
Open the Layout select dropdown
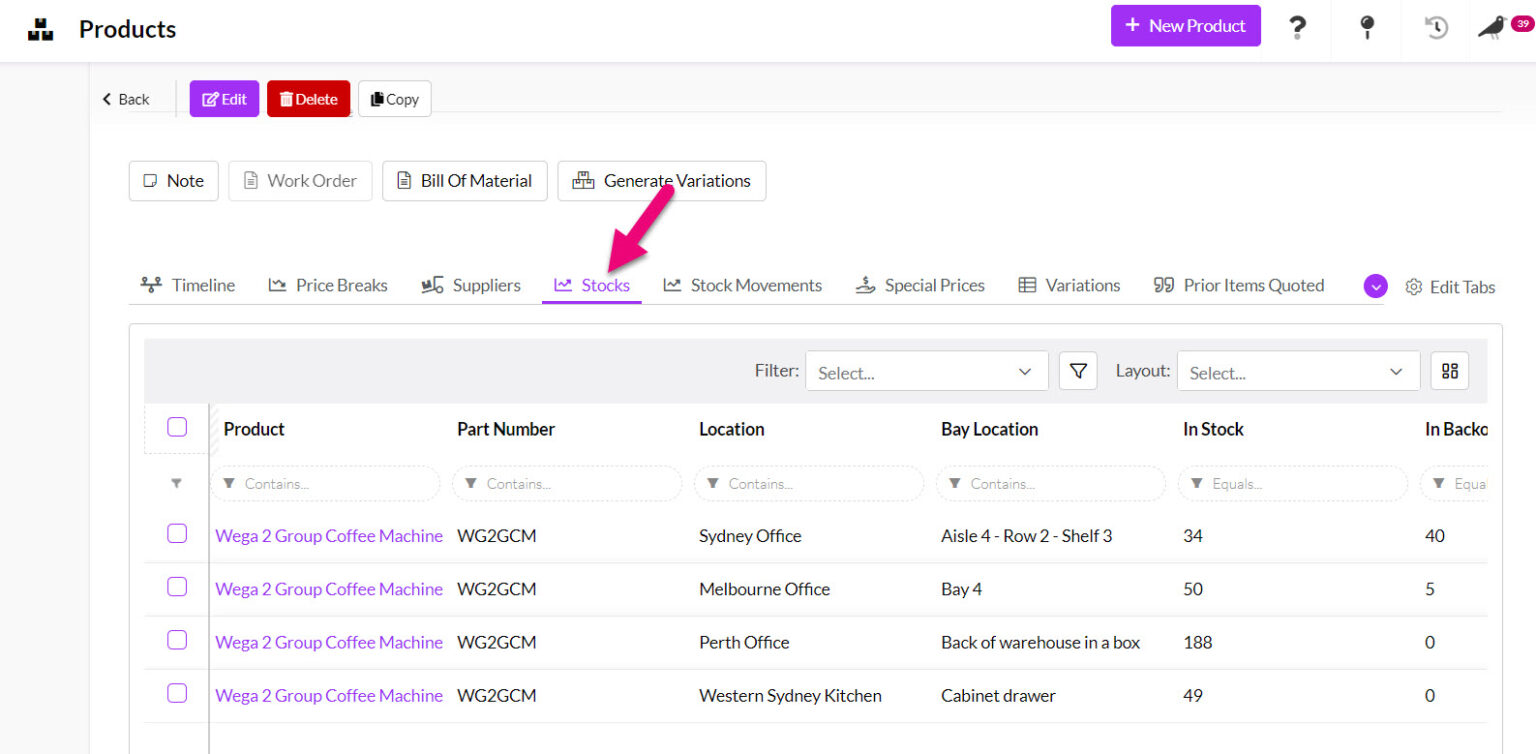1297,371
